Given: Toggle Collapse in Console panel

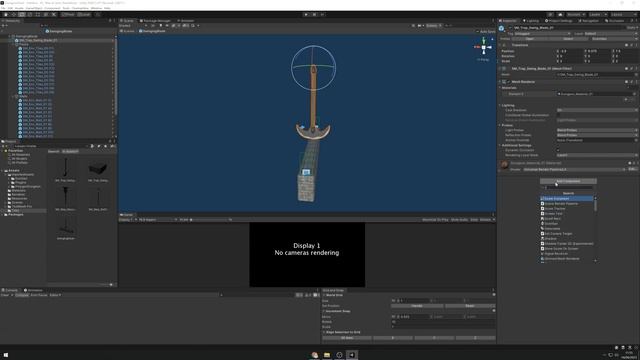Looking at the screenshot, I should coord(22,295).
